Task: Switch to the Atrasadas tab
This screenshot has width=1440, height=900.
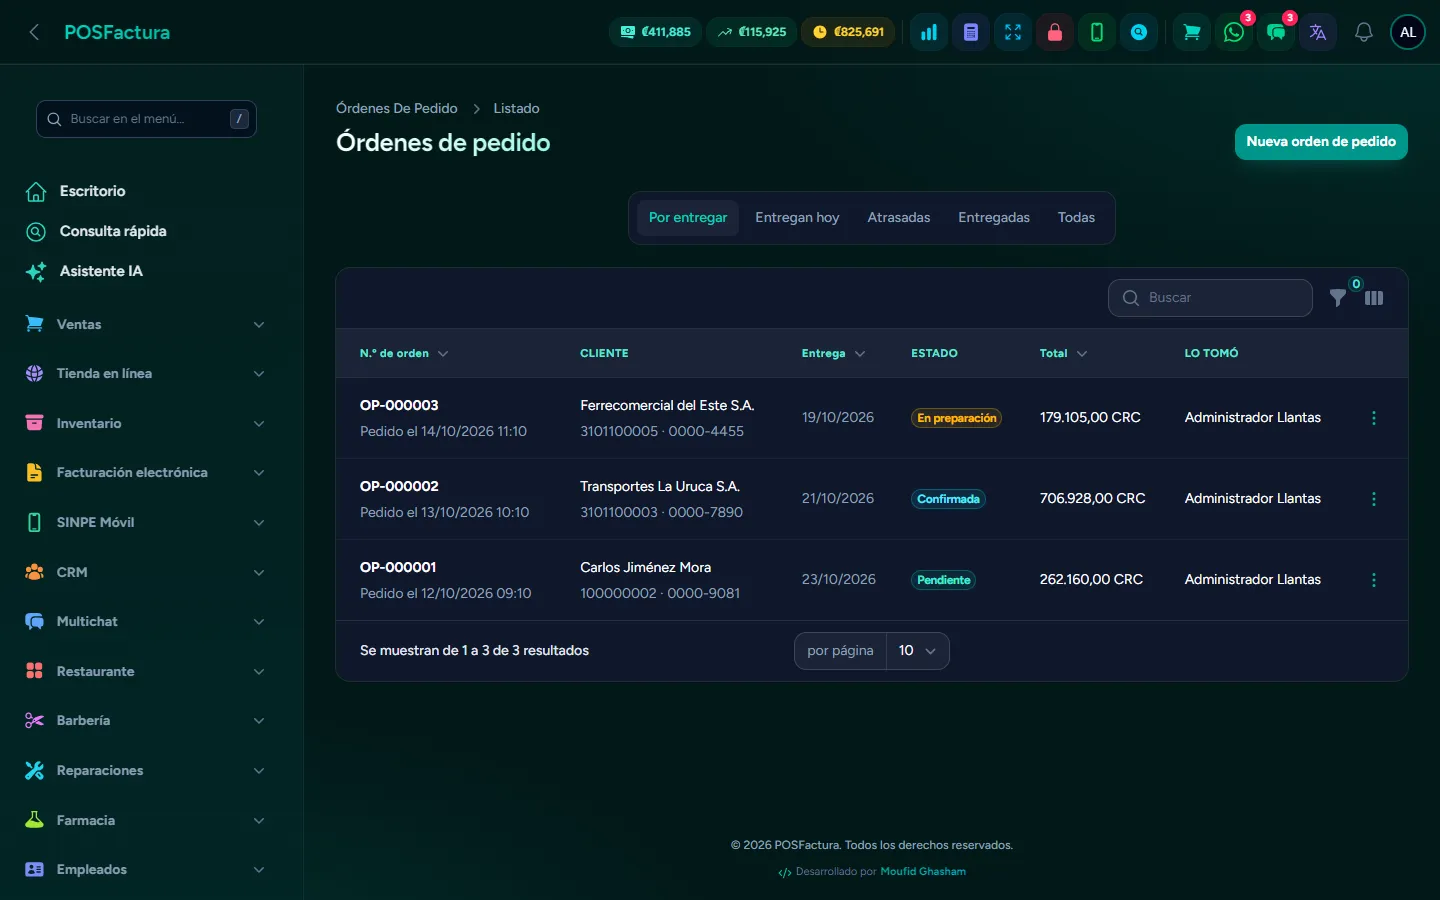Action: [899, 218]
